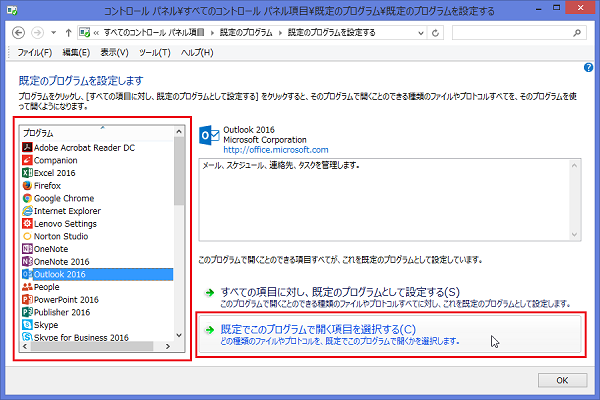Click the Norton Studio icon
Image resolution: width=600 pixels, height=400 pixels.
click(x=27, y=236)
